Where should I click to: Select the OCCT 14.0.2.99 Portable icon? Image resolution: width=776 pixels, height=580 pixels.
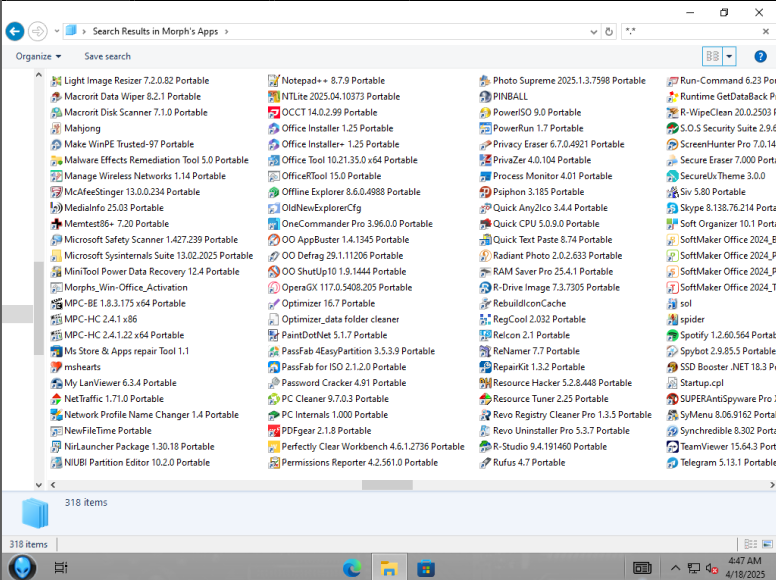pyautogui.click(x=274, y=112)
